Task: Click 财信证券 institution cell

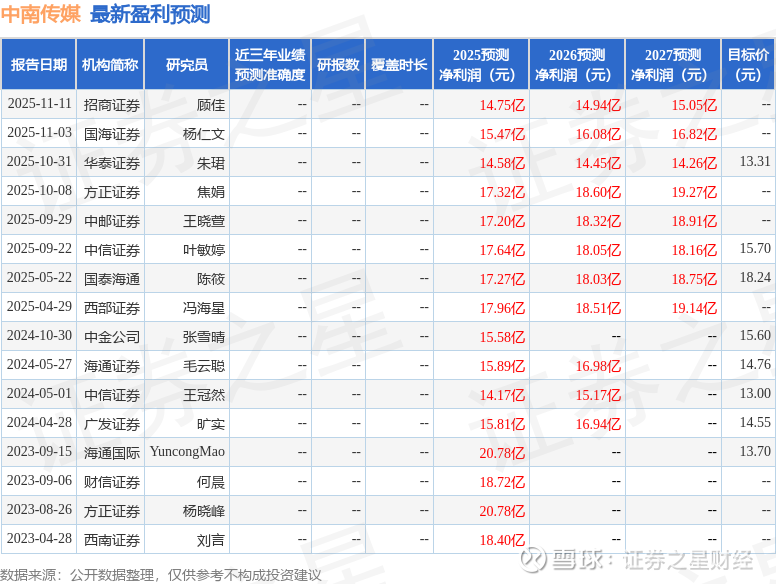Action: [x=112, y=482]
